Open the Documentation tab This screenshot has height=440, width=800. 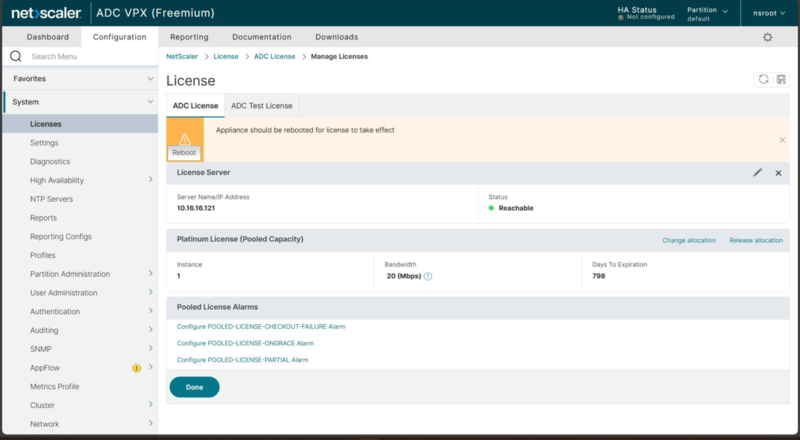[262, 37]
